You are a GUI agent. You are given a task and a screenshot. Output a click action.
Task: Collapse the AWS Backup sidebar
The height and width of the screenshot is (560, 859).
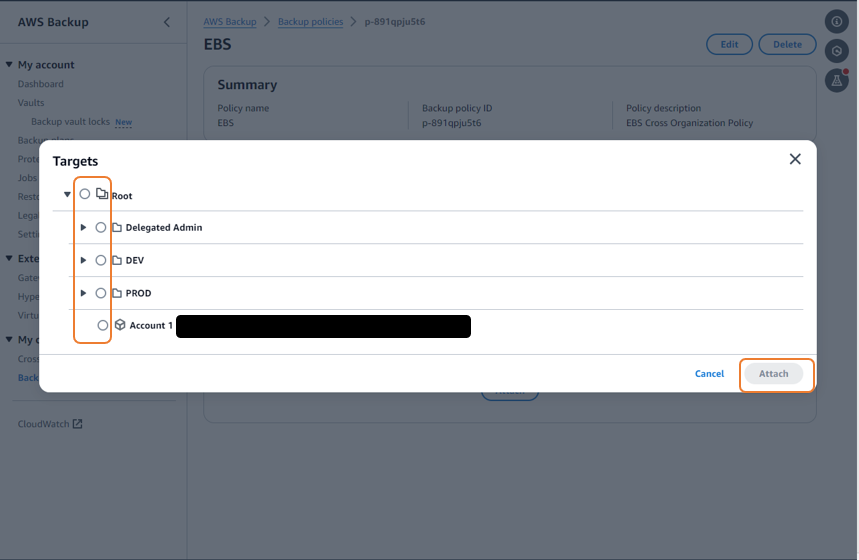click(x=167, y=22)
